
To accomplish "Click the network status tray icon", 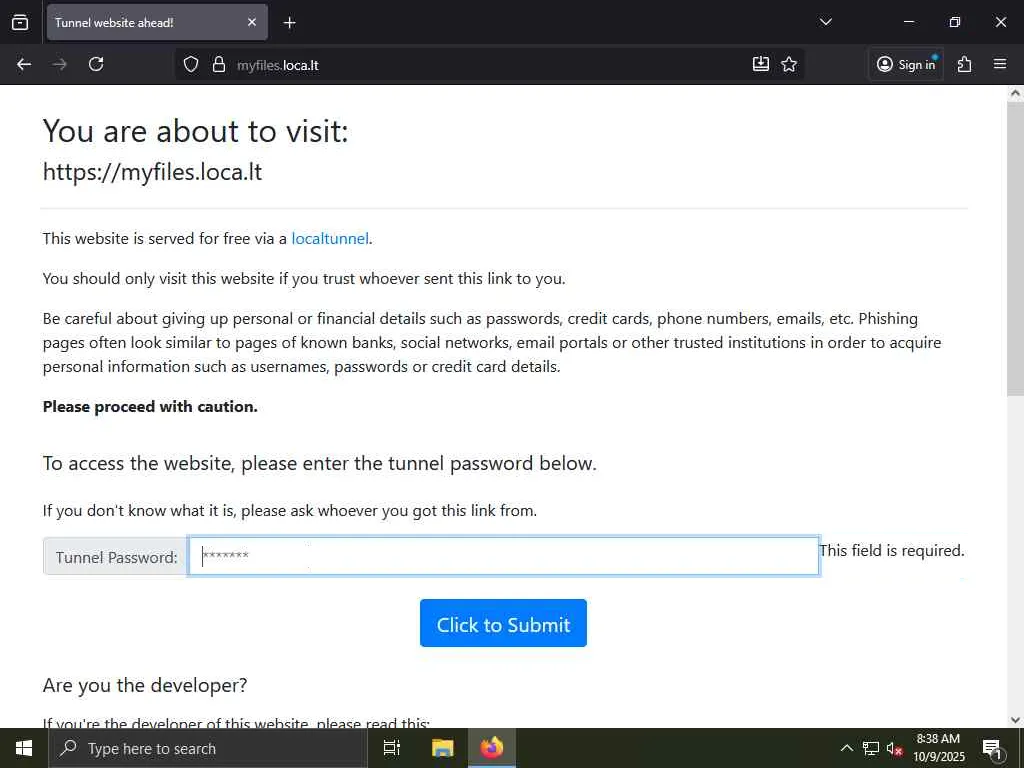I will 871,748.
